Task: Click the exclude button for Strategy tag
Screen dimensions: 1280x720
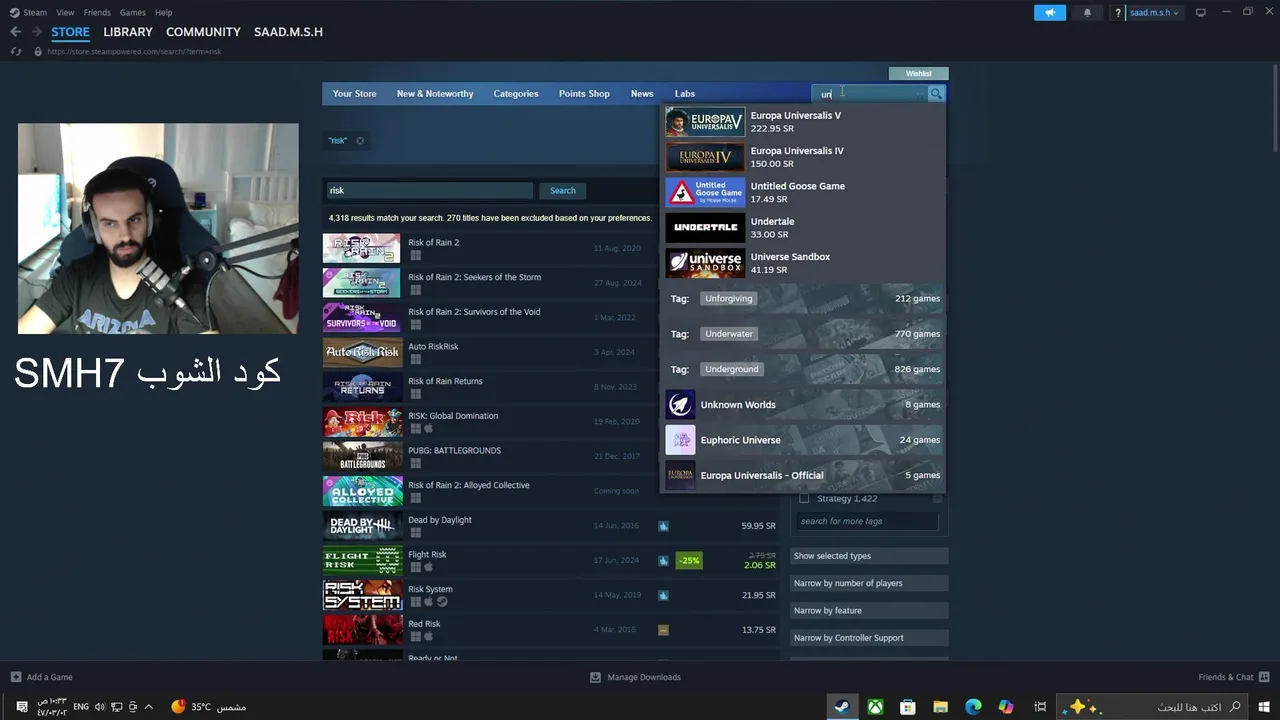Action: pos(937,498)
